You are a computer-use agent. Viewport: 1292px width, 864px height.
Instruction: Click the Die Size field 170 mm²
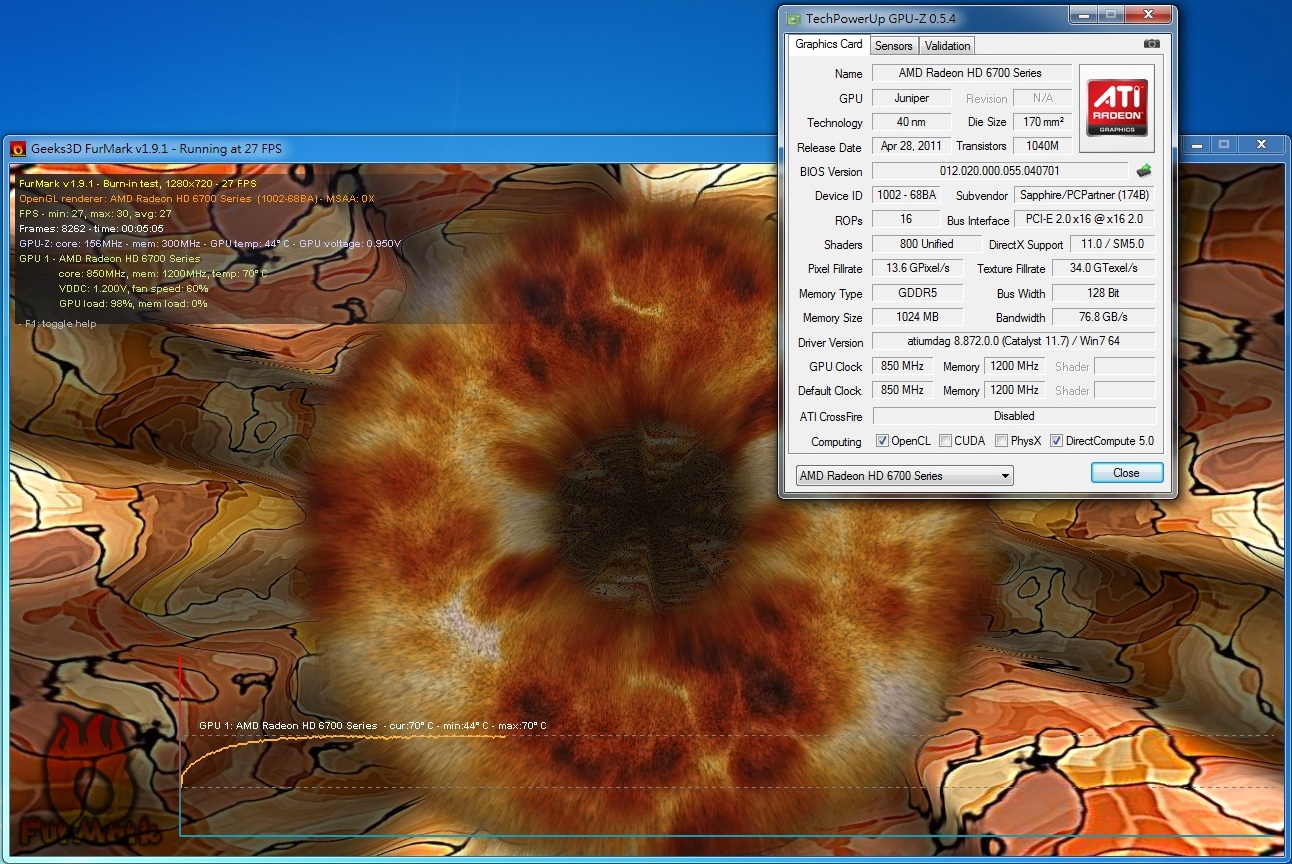tap(1042, 122)
